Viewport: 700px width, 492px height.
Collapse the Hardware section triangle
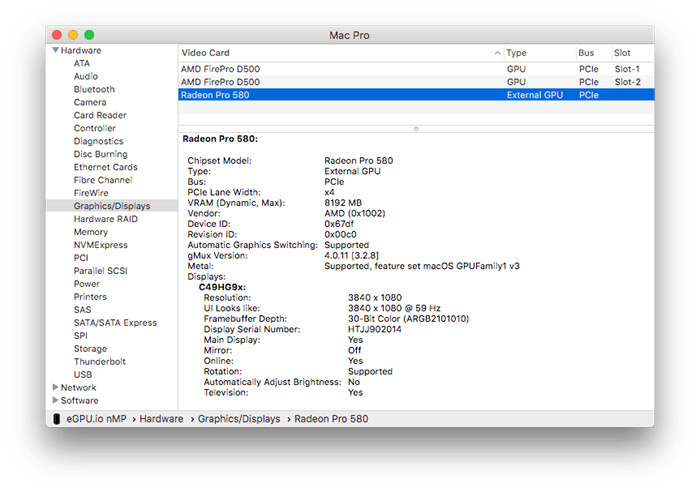click(x=55, y=51)
